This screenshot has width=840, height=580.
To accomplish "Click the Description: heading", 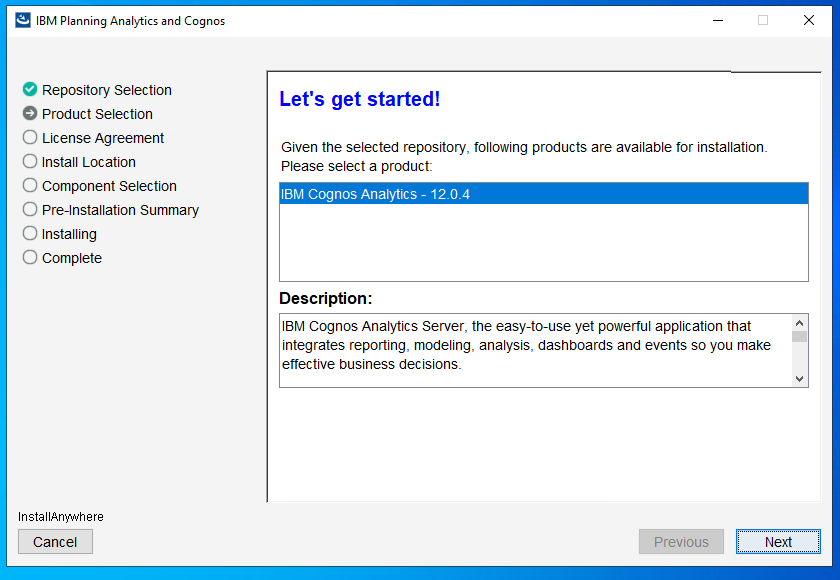I will point(326,298).
